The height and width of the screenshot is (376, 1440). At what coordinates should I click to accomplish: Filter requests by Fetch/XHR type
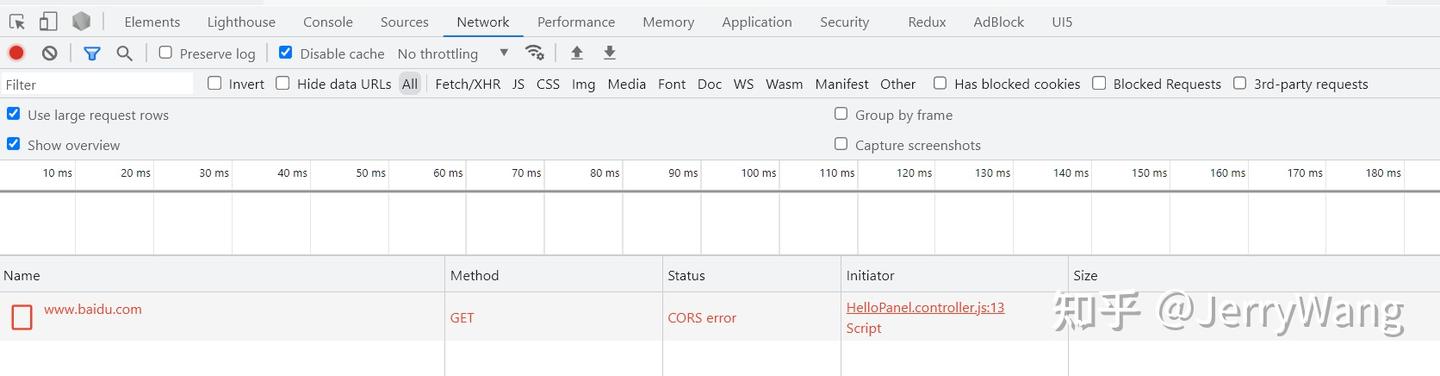point(468,84)
